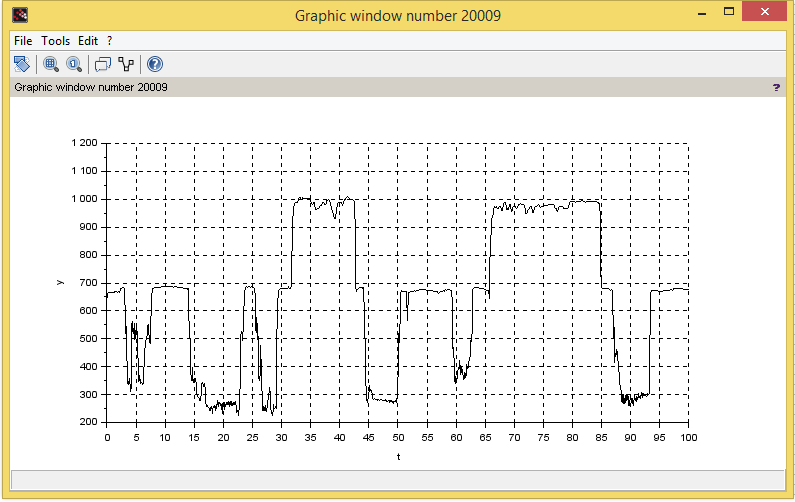Open the blue help icon in toolbar
The height and width of the screenshot is (502, 795).
tap(155, 65)
